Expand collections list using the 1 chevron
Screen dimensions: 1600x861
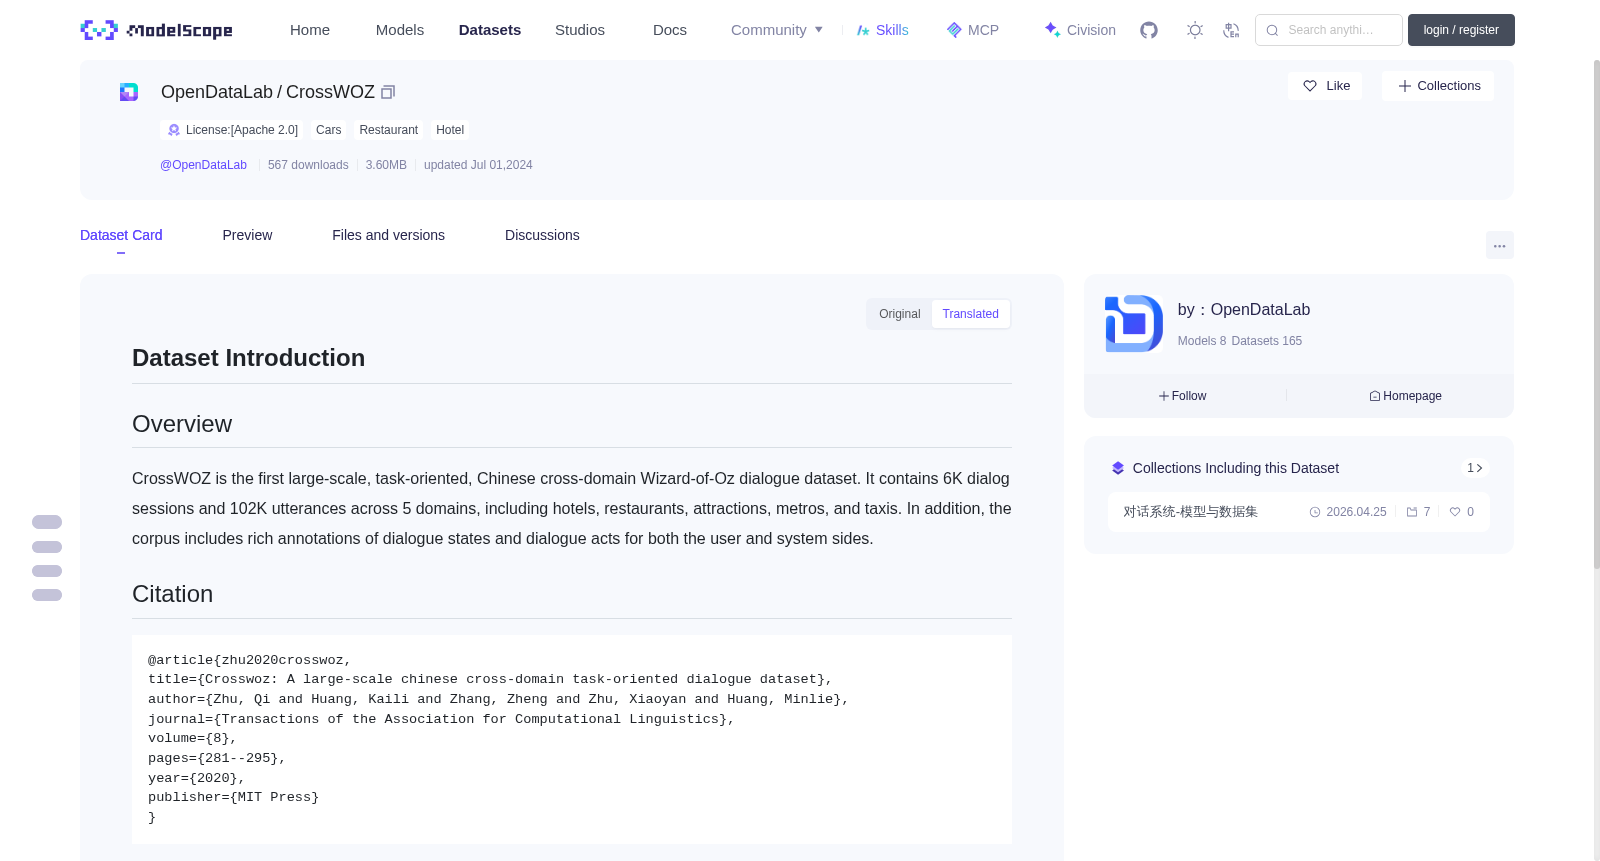[x=1475, y=468]
